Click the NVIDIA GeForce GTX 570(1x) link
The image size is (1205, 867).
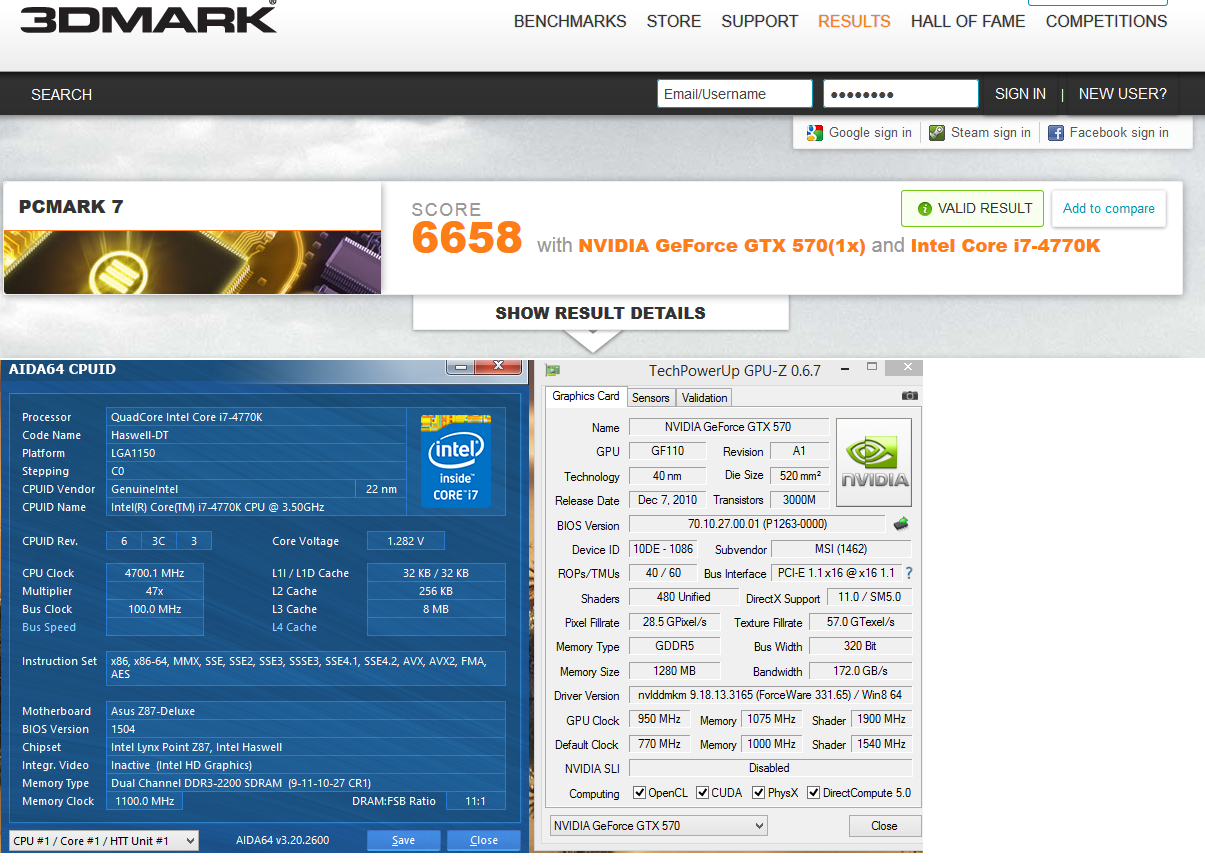tap(722, 245)
